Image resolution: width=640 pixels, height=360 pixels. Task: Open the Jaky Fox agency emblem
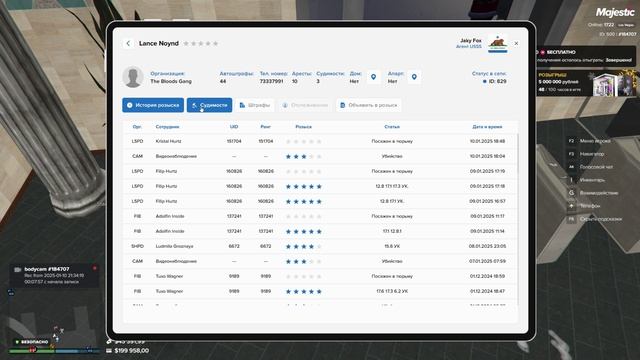coord(498,43)
